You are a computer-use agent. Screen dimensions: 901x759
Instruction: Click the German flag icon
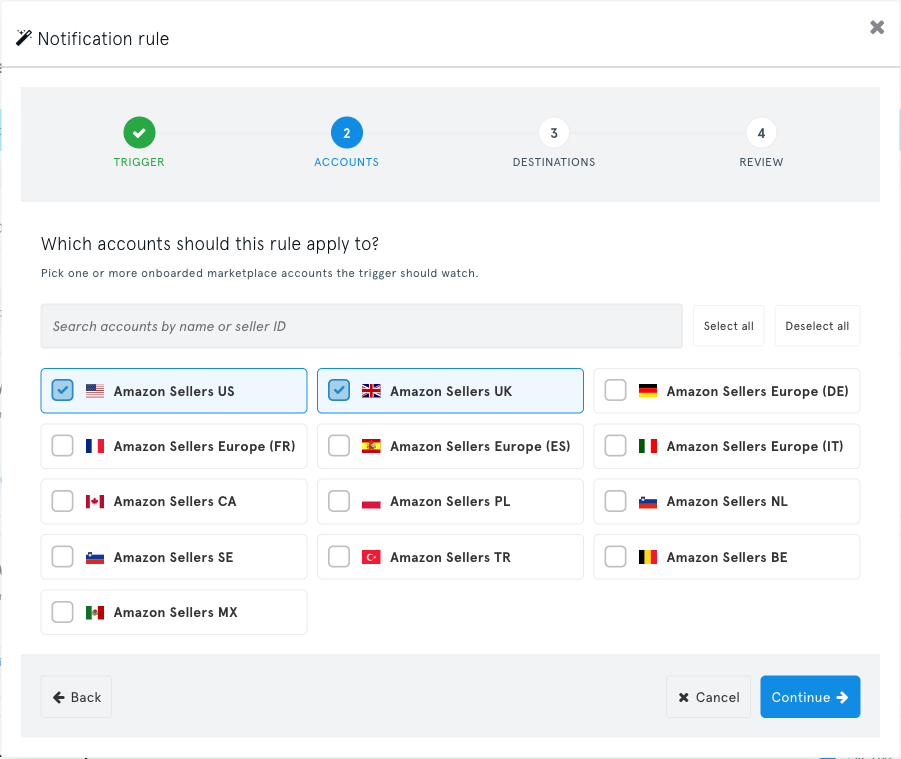(648, 391)
